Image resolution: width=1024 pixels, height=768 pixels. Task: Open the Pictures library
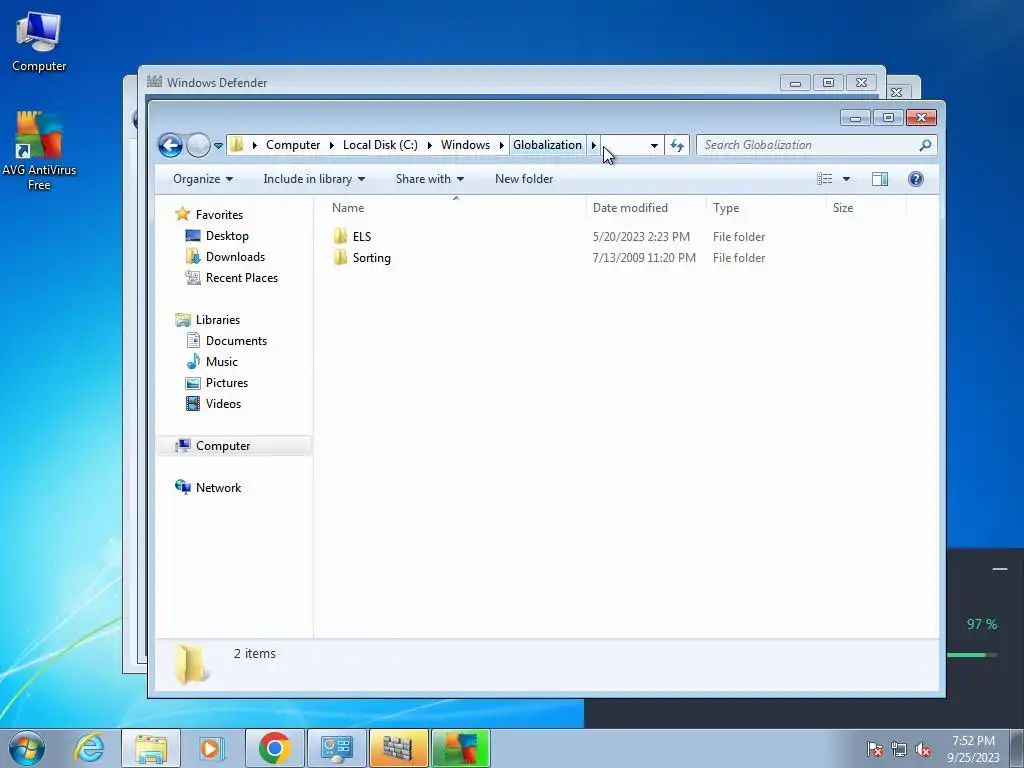227,382
